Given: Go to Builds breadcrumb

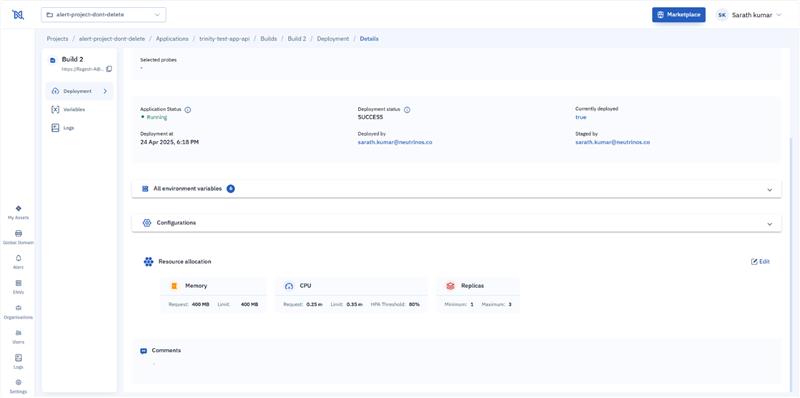Looking at the screenshot, I should click(x=269, y=39).
